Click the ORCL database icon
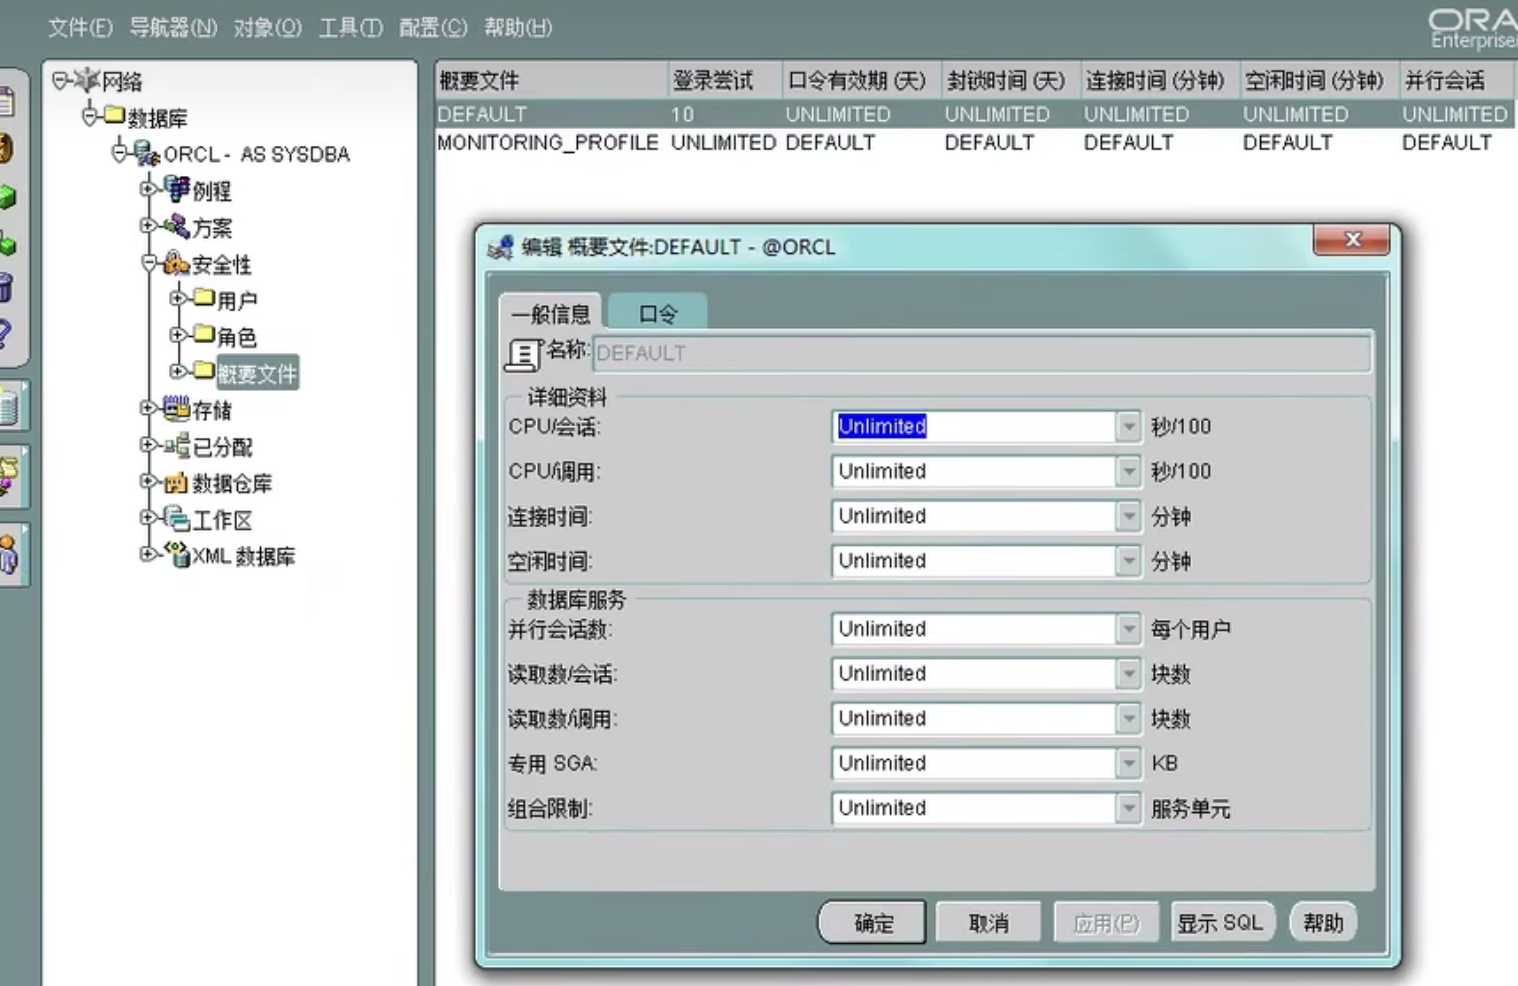Viewport: 1518px width, 986px height. [147, 153]
